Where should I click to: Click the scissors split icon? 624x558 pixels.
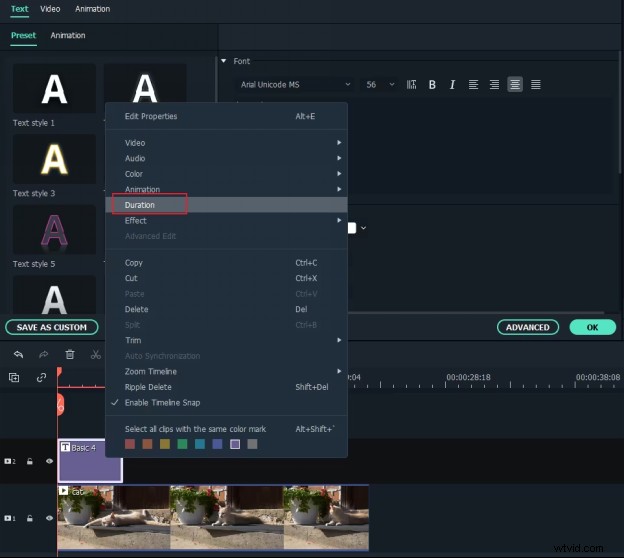coord(96,354)
